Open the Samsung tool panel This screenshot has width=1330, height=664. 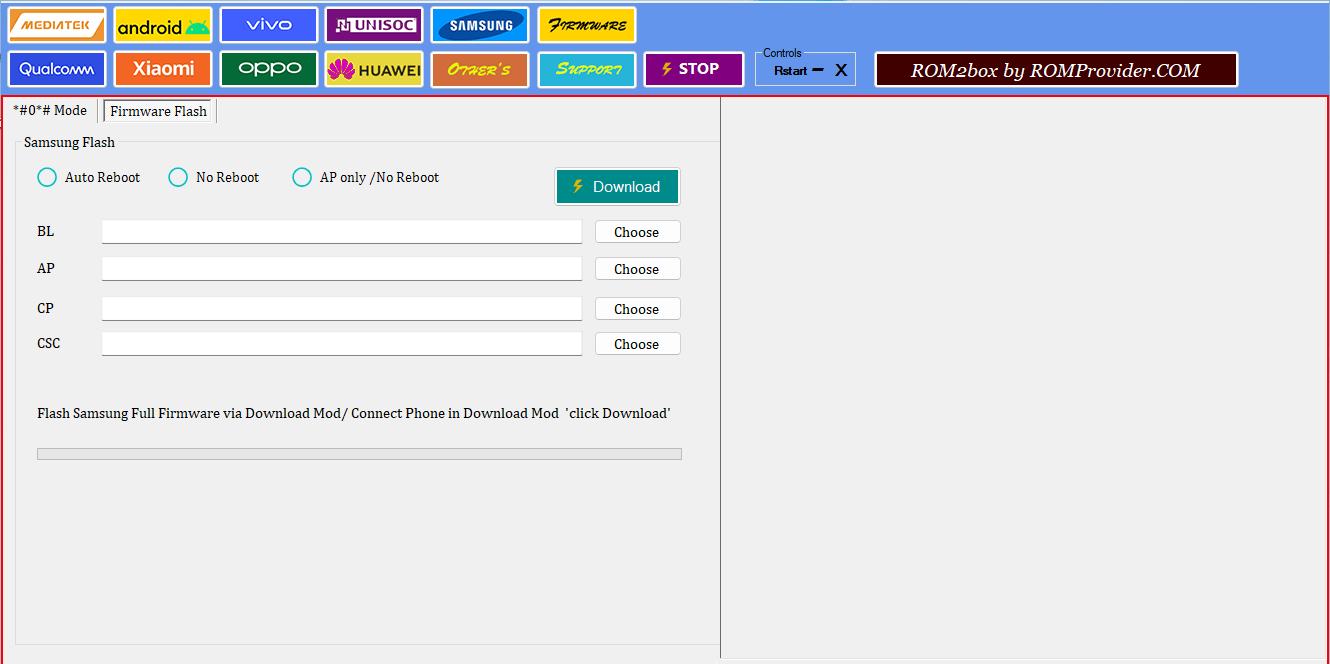click(479, 24)
